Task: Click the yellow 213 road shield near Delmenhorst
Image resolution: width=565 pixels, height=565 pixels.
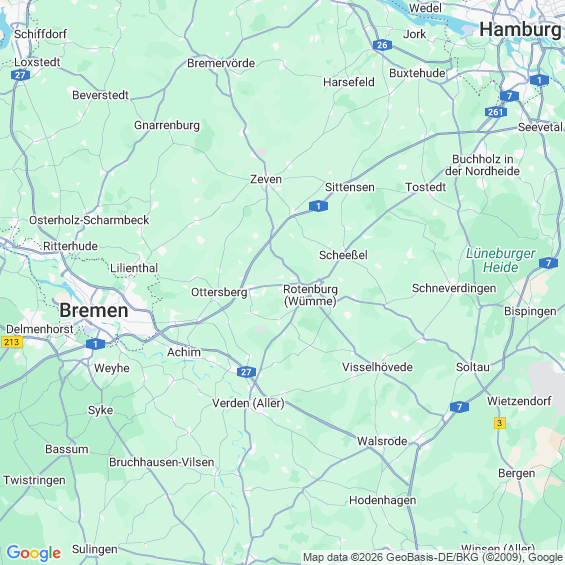Action: click(x=12, y=342)
